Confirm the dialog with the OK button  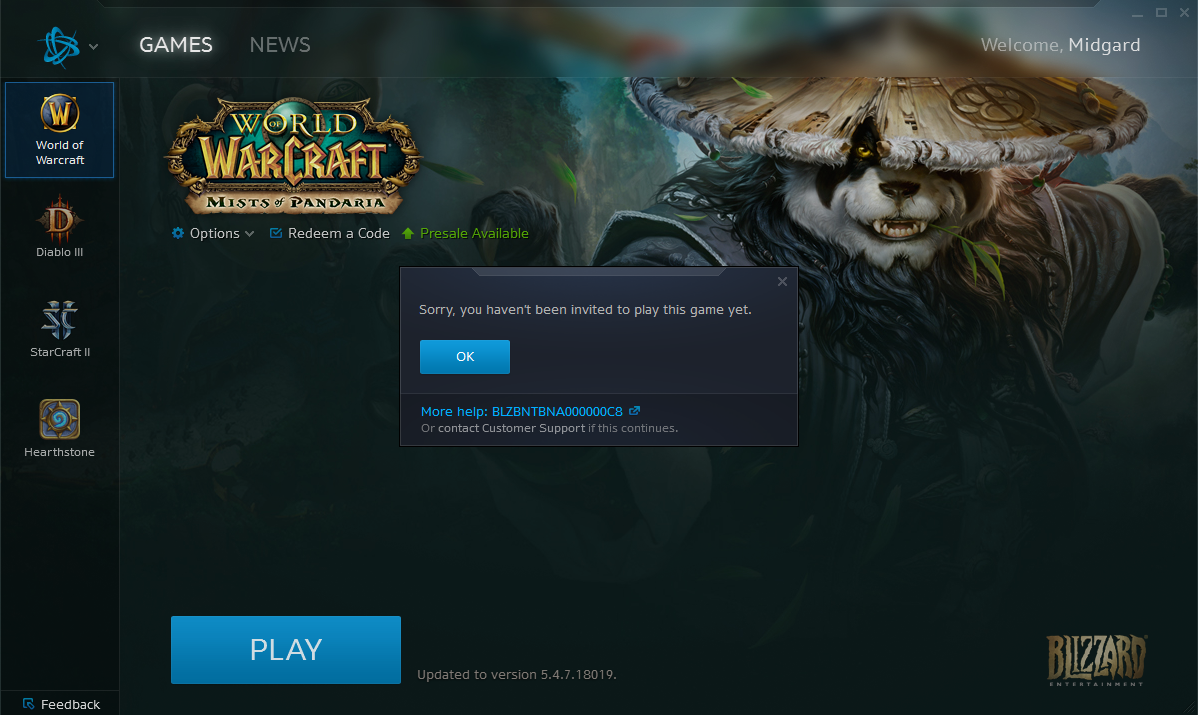click(465, 357)
